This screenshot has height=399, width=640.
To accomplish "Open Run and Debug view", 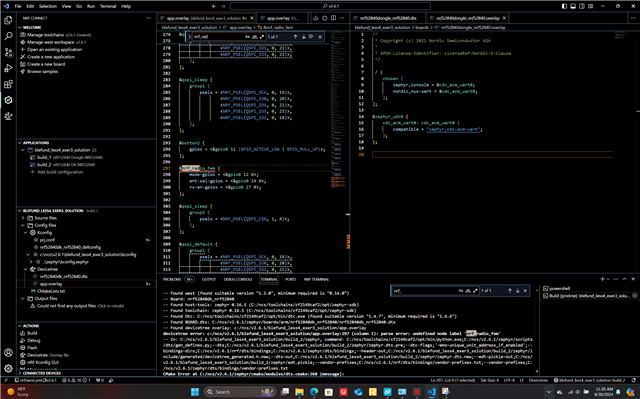I will [x=8, y=68].
